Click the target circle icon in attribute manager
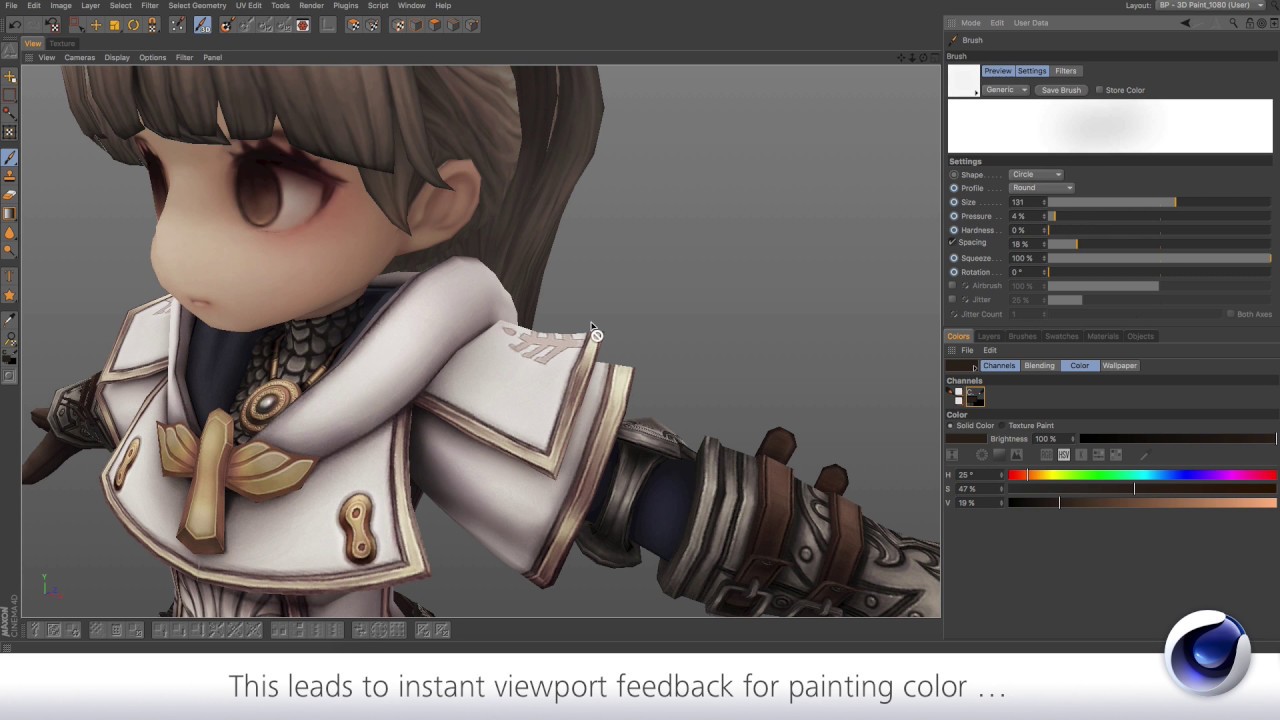 coord(1260,23)
